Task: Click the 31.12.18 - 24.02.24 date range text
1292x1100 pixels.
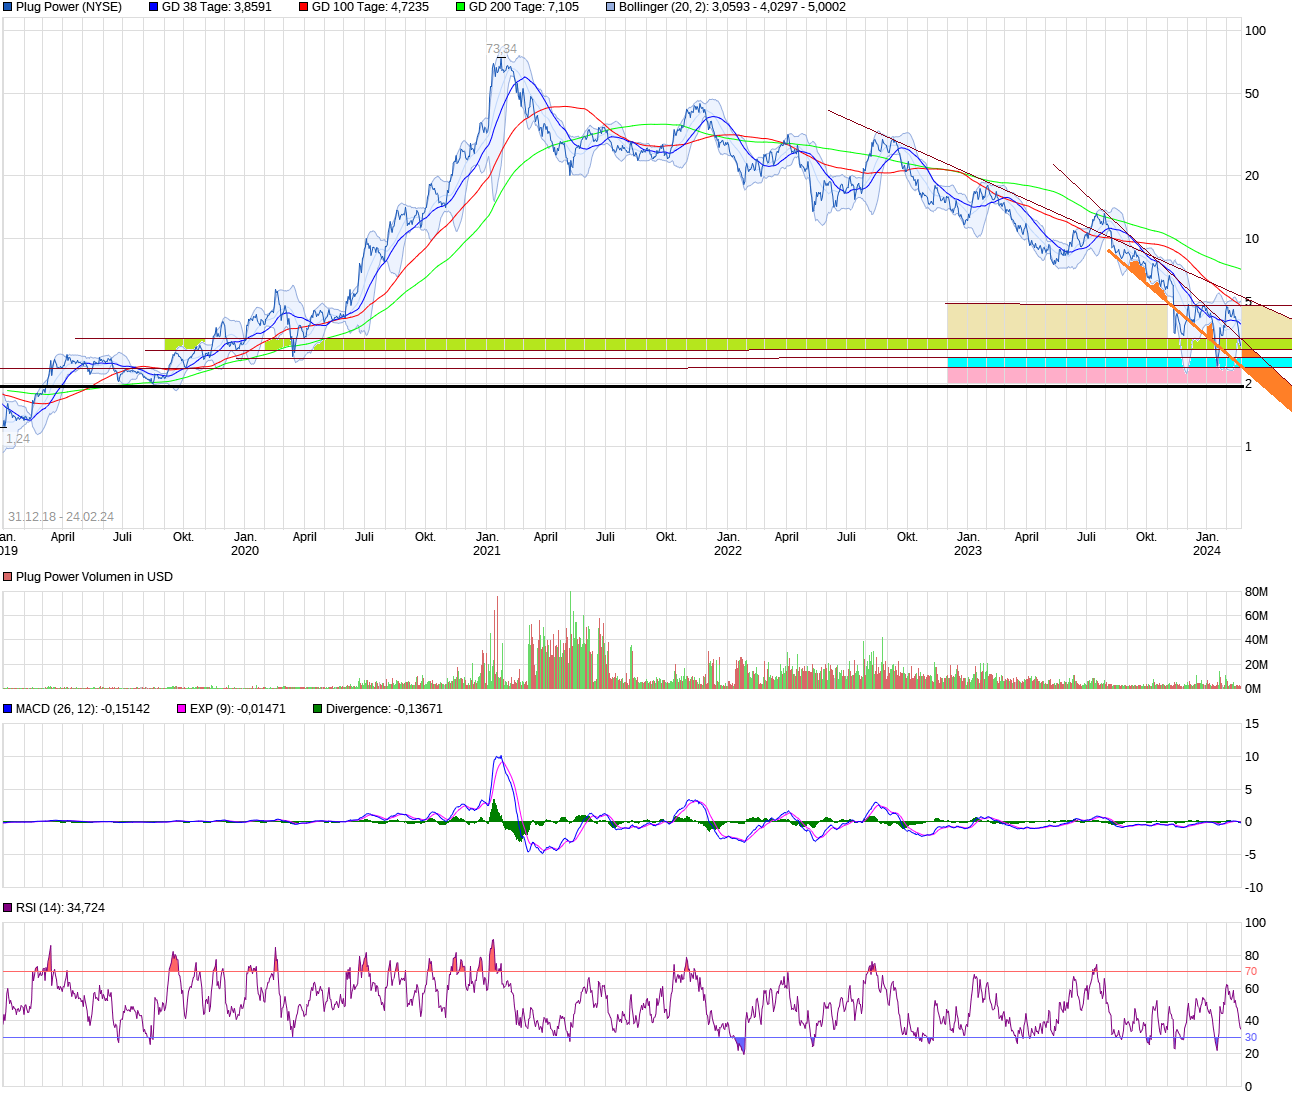Action: pyautogui.click(x=61, y=517)
